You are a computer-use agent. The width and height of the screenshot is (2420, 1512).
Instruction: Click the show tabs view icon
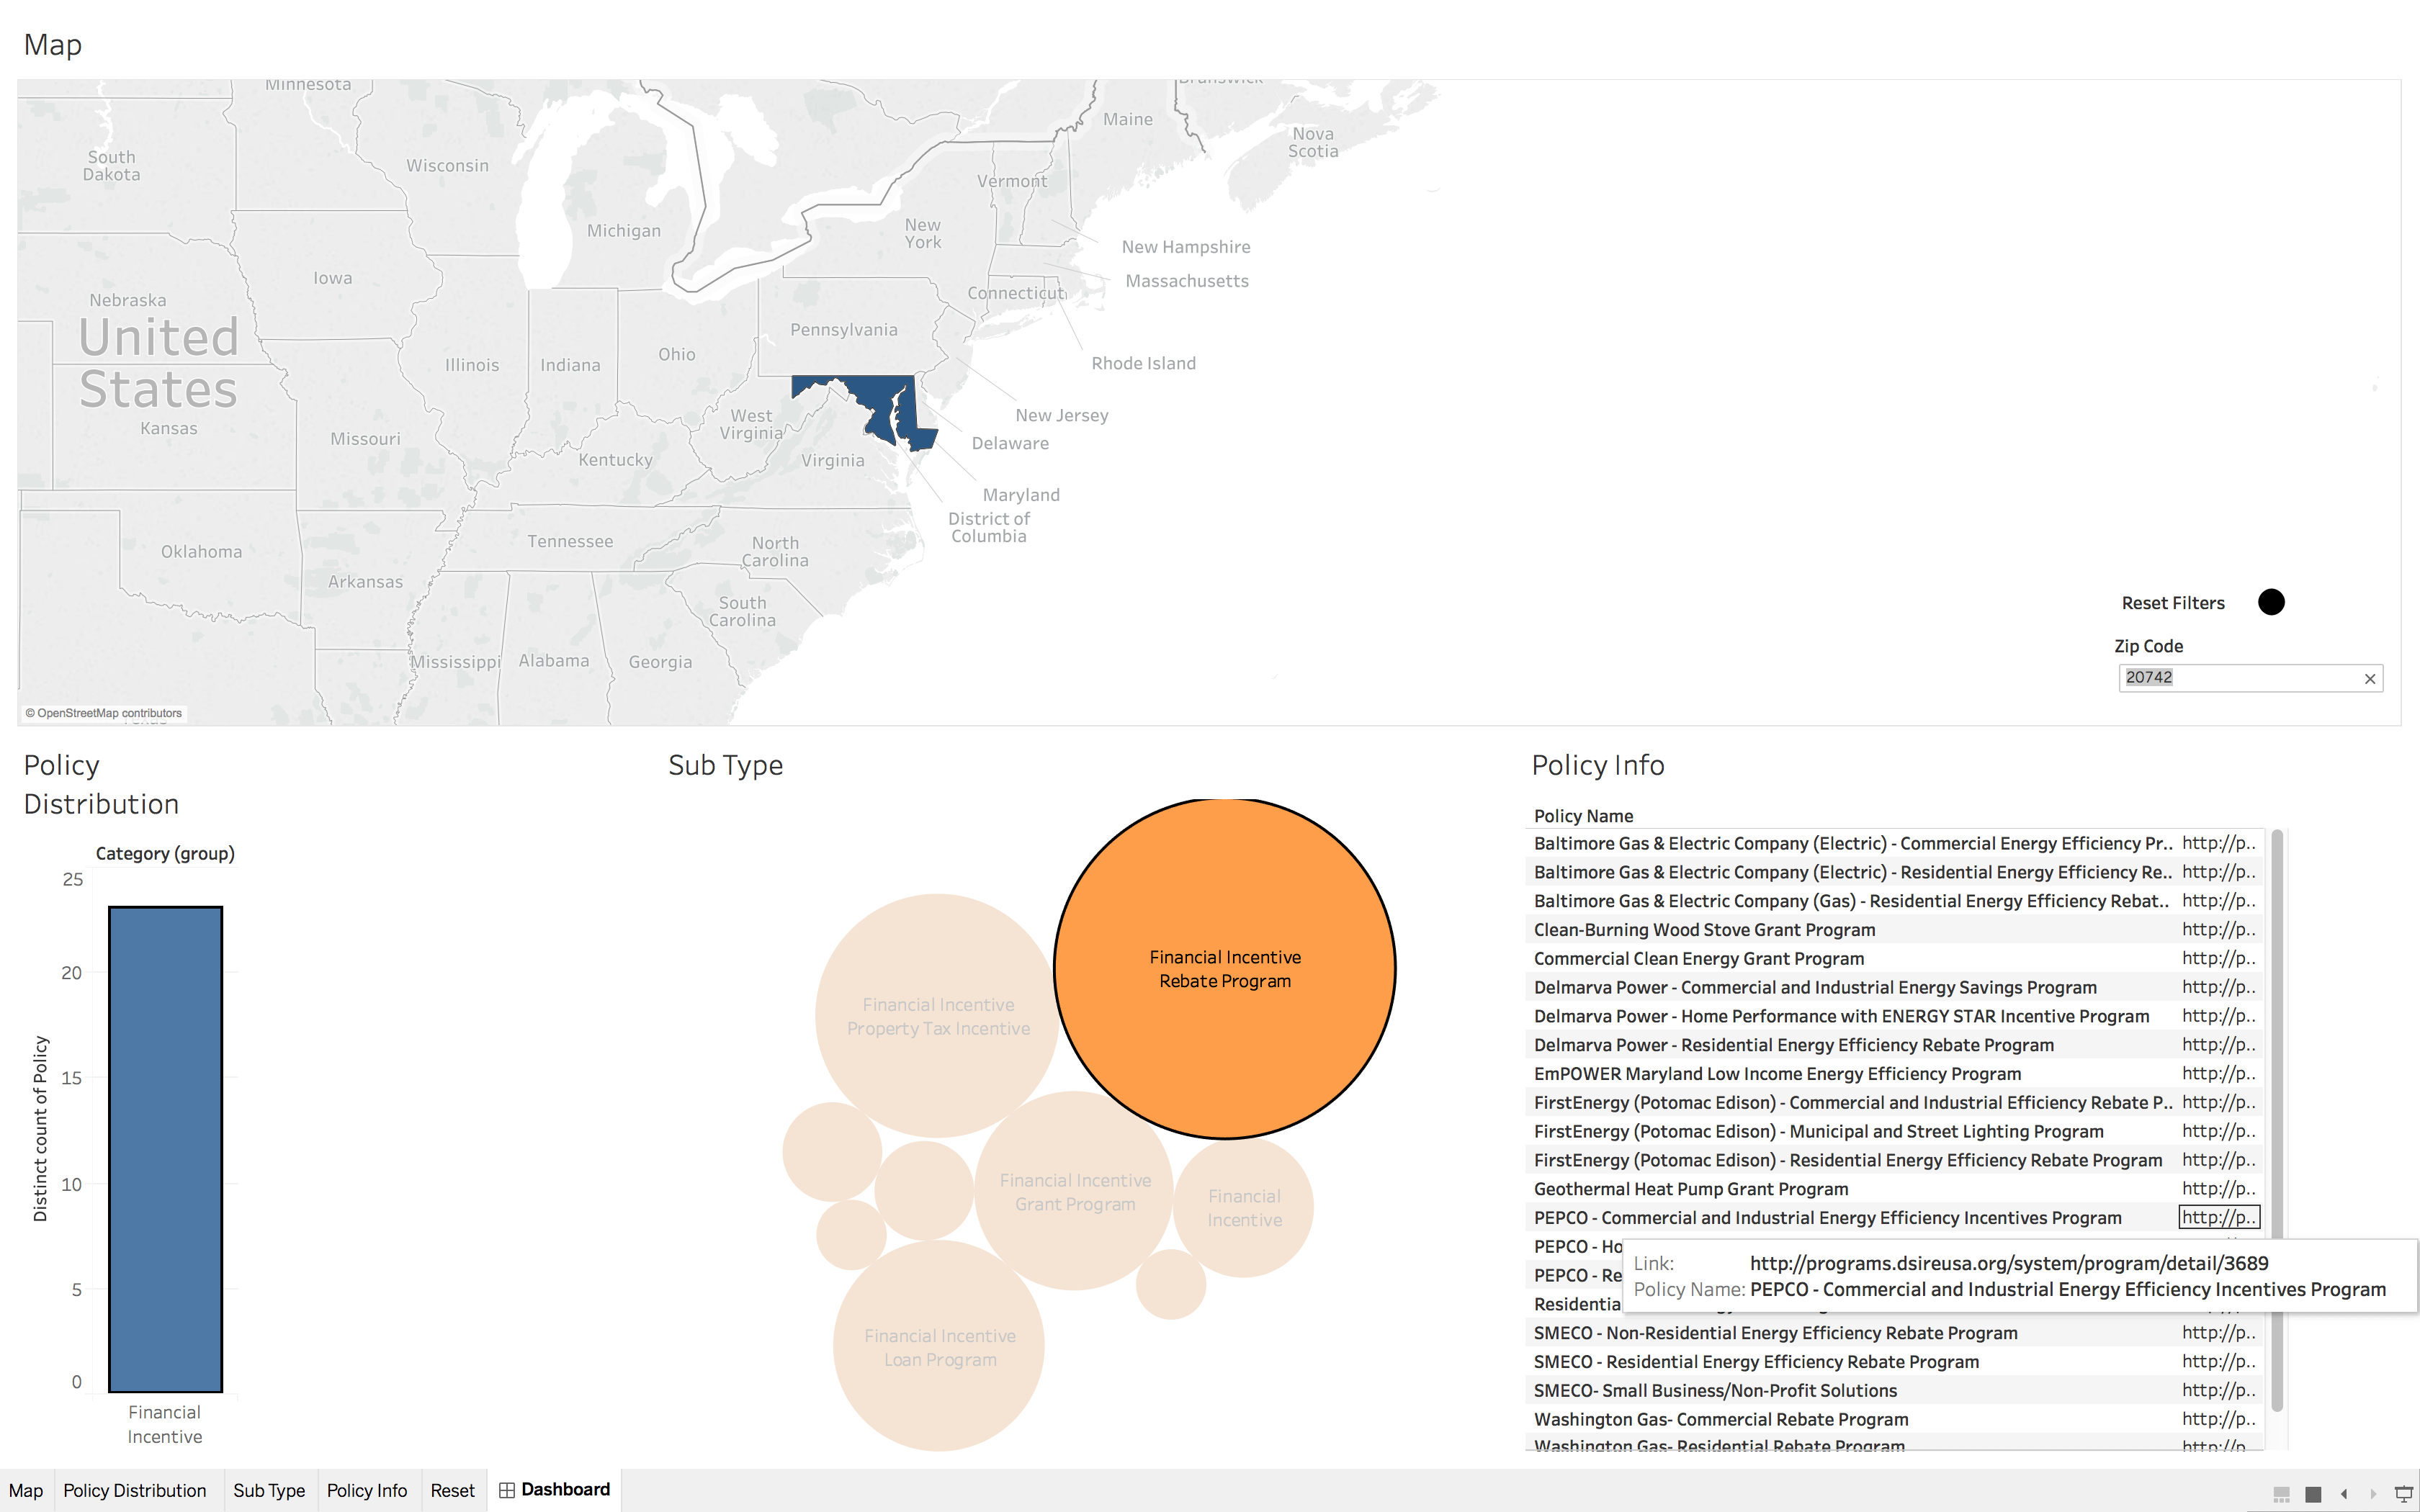(2313, 1494)
